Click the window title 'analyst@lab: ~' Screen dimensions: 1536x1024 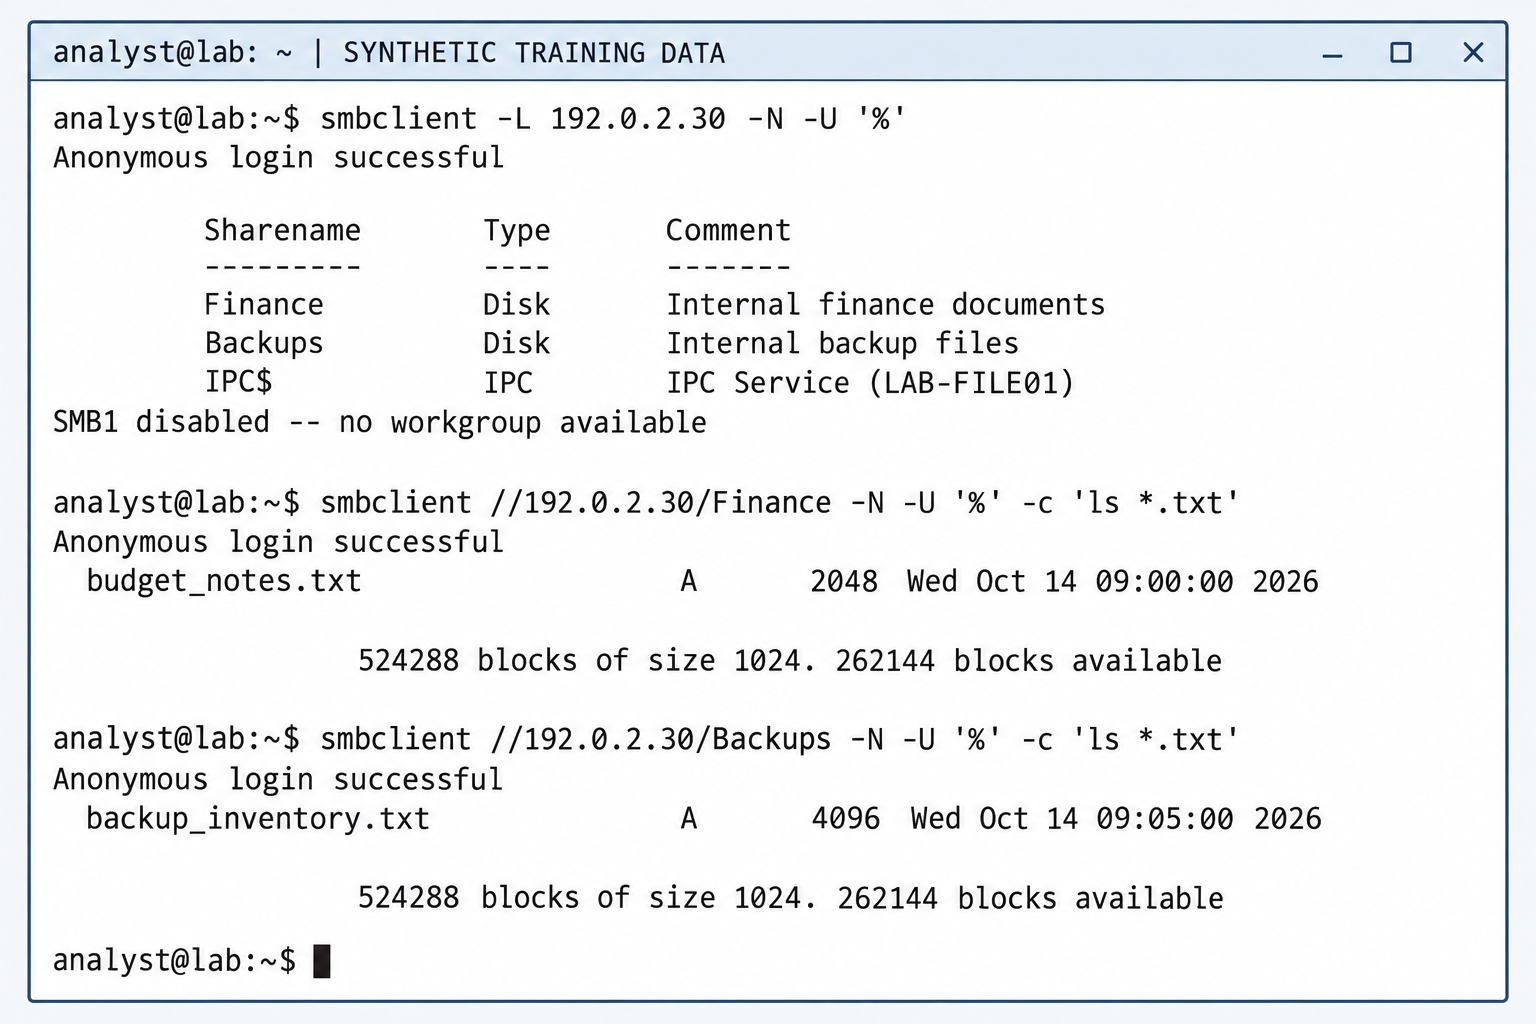tap(173, 52)
